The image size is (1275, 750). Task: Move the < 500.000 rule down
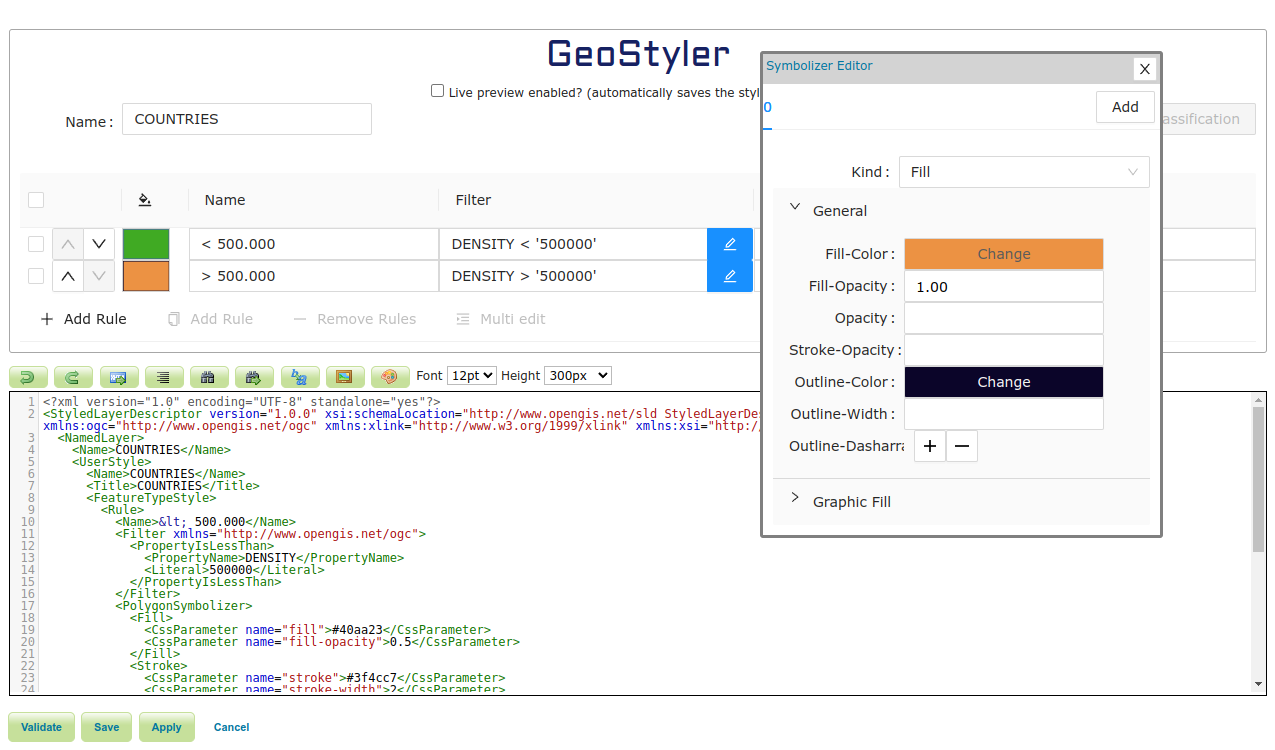(99, 244)
